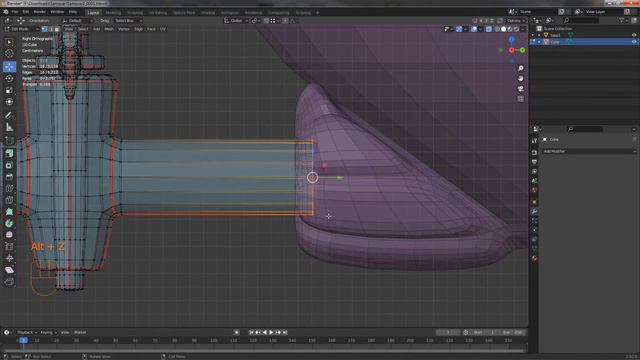Select the Poly Build tool
The width and height of the screenshot is (640, 360).
click(x=9, y=212)
